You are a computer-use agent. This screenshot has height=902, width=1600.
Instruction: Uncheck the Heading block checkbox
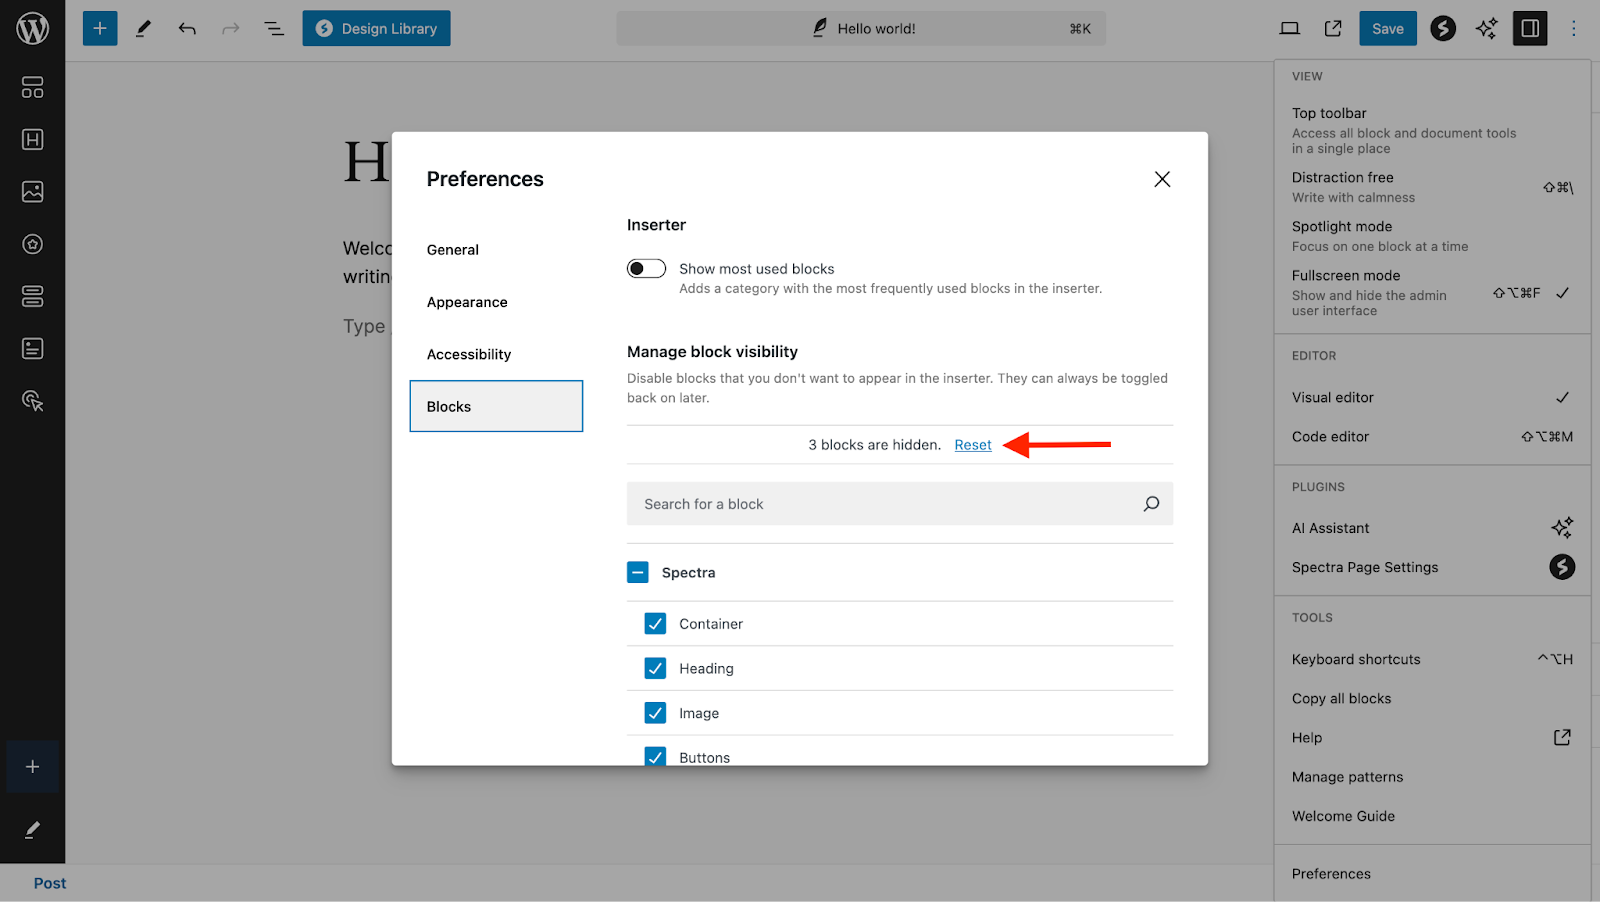pyautogui.click(x=655, y=668)
